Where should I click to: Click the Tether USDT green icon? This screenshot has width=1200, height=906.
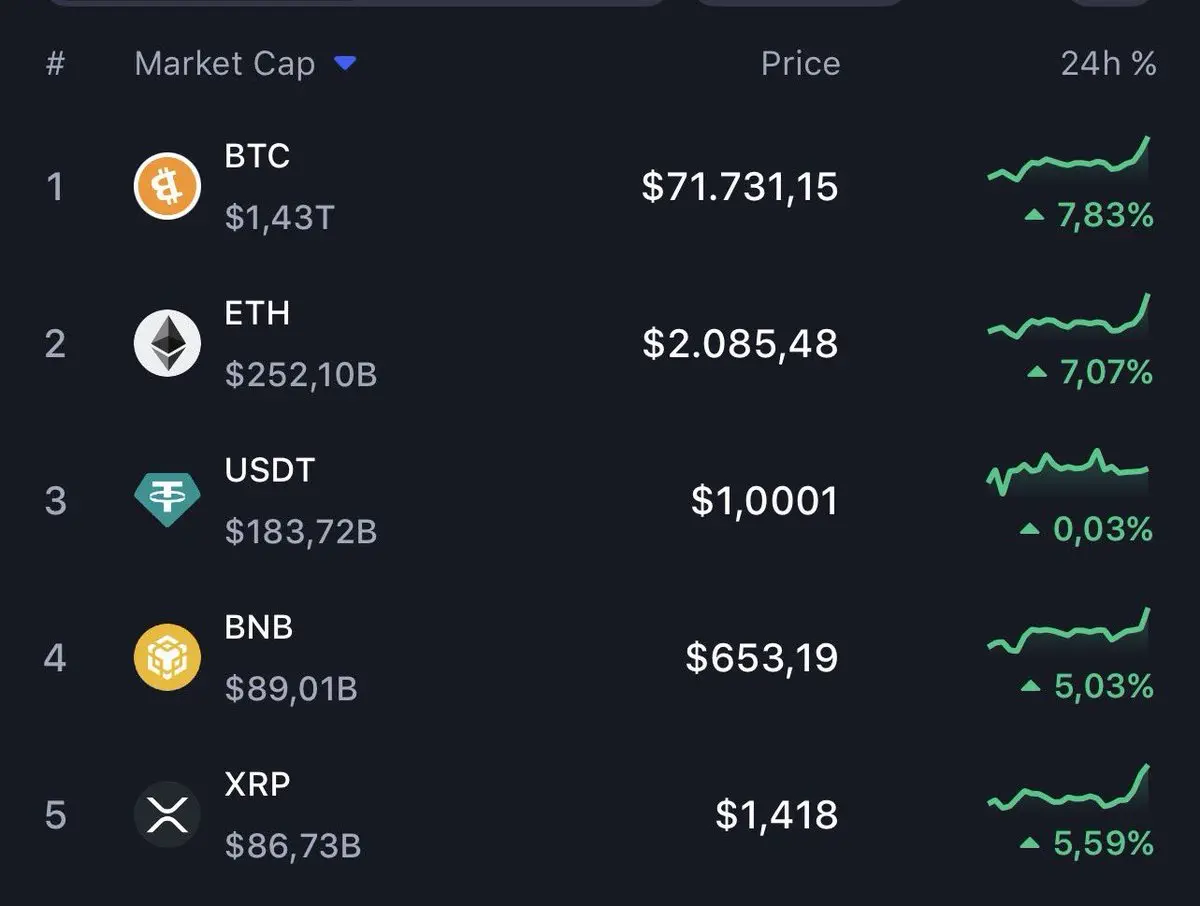pos(167,500)
